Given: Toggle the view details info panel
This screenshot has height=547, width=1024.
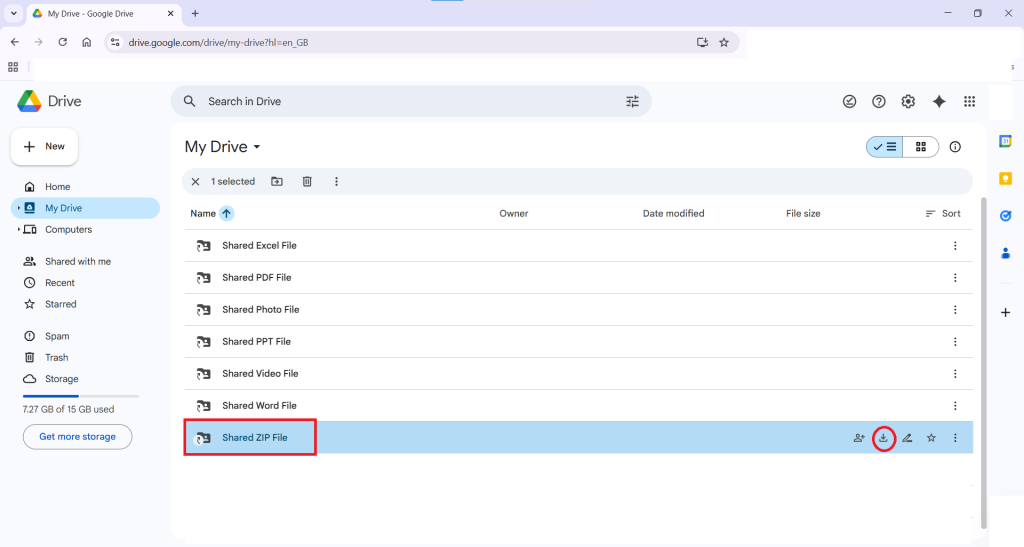Looking at the screenshot, I should coord(955,147).
